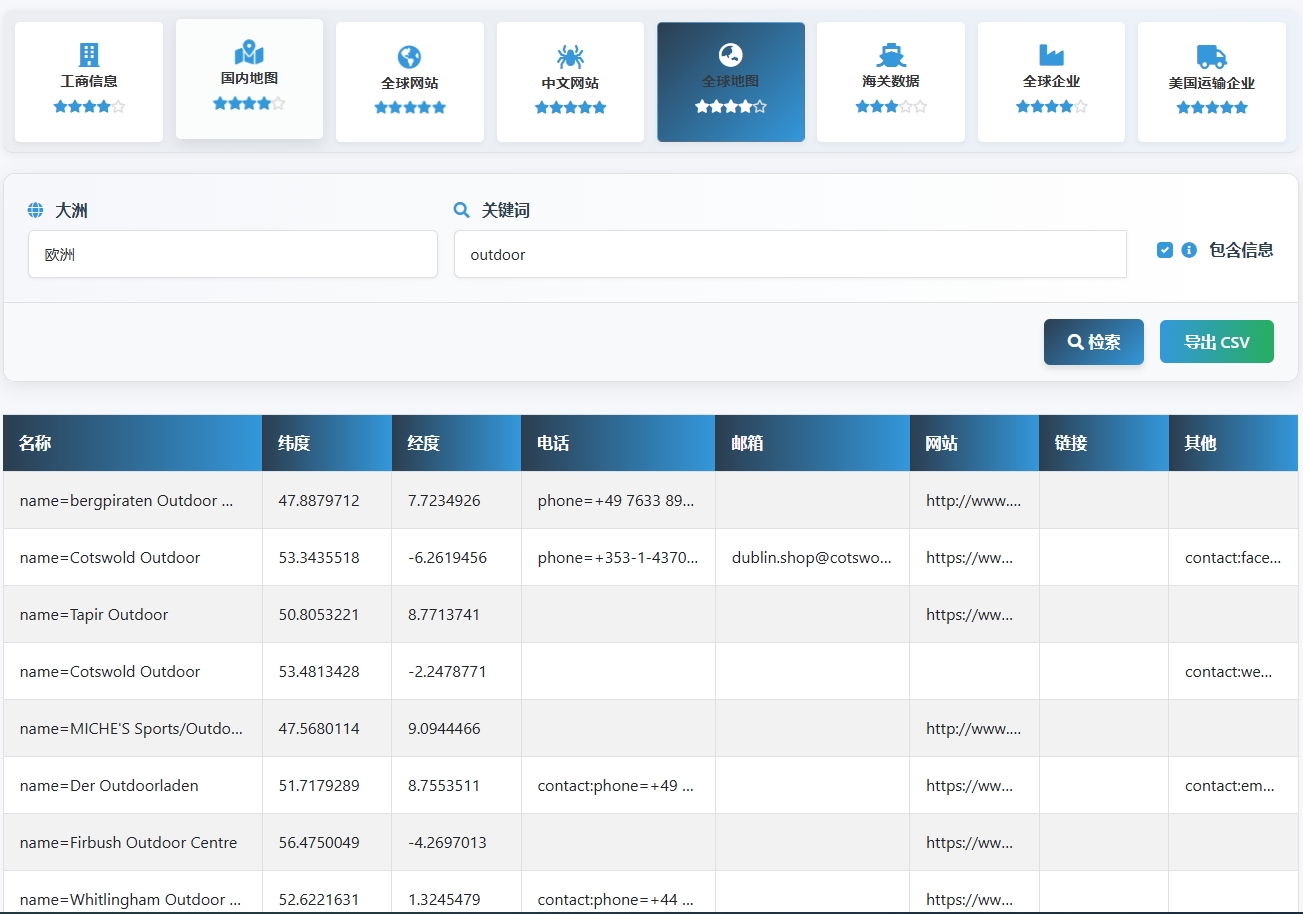Screen dimensions: 1303x914
Task: Click the ship icon for 海关数据
Action: point(891,55)
